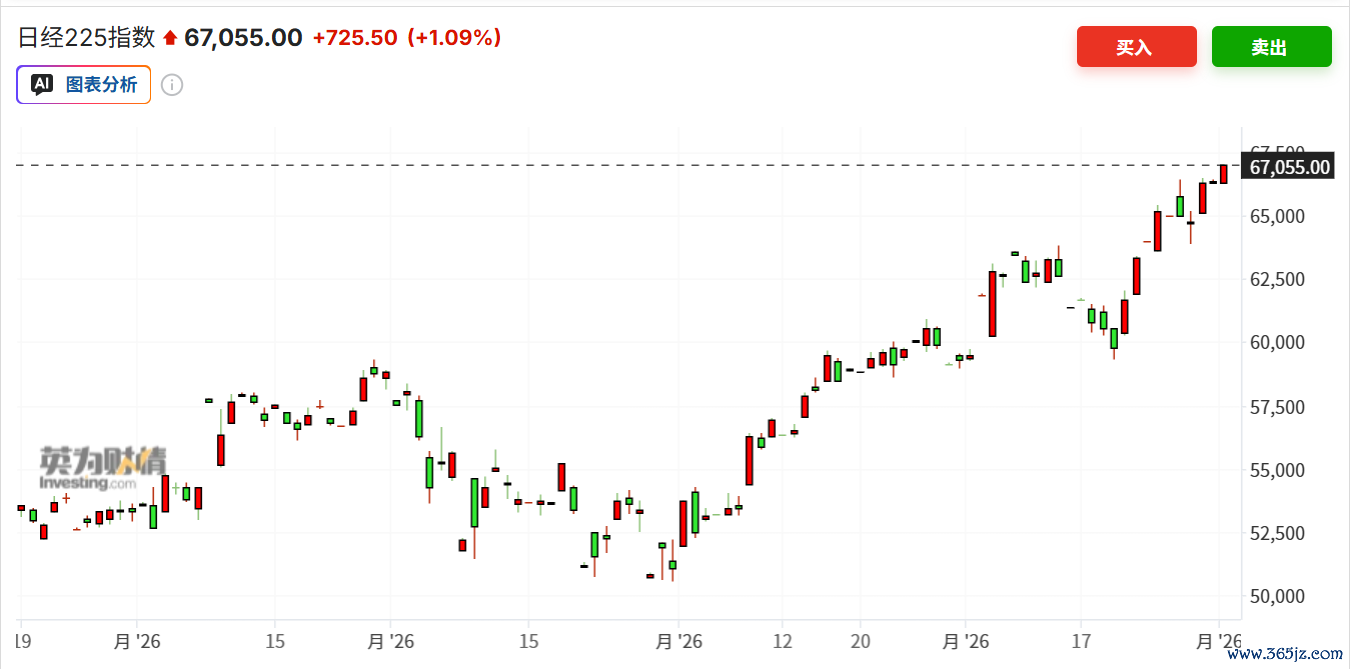The height and width of the screenshot is (669, 1350).
Task: Click the red up-arrow icon next to the index price
Action: click(170, 38)
